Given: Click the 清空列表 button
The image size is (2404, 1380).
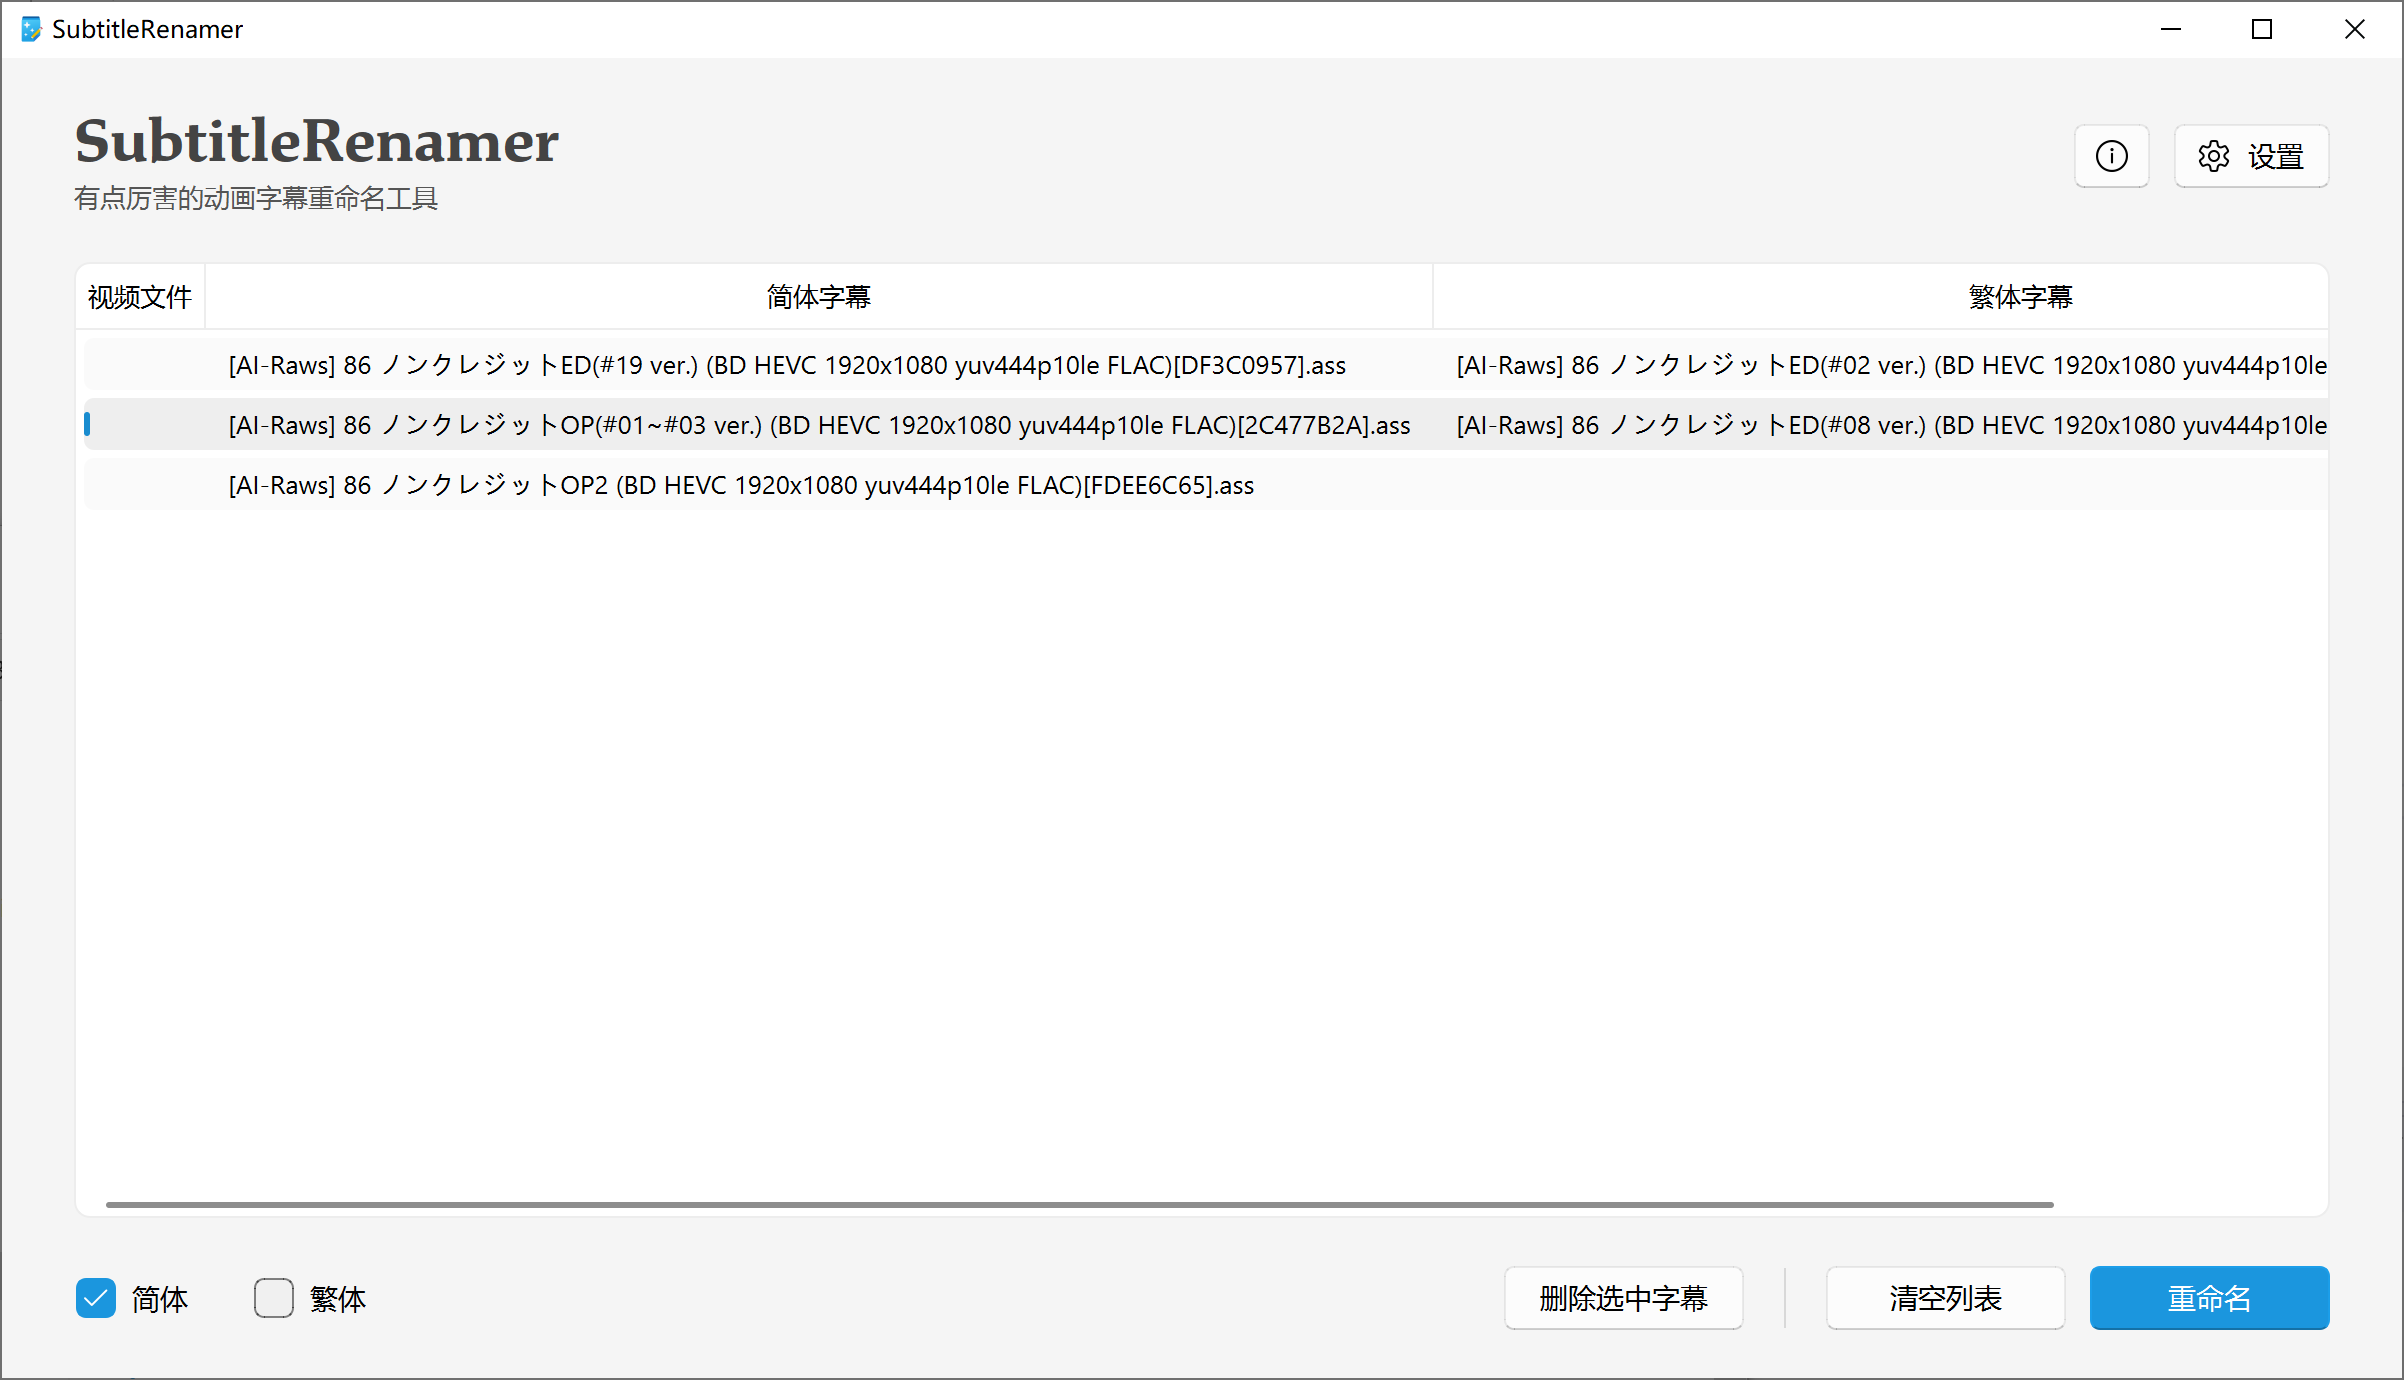Looking at the screenshot, I should pyautogui.click(x=1944, y=1298).
